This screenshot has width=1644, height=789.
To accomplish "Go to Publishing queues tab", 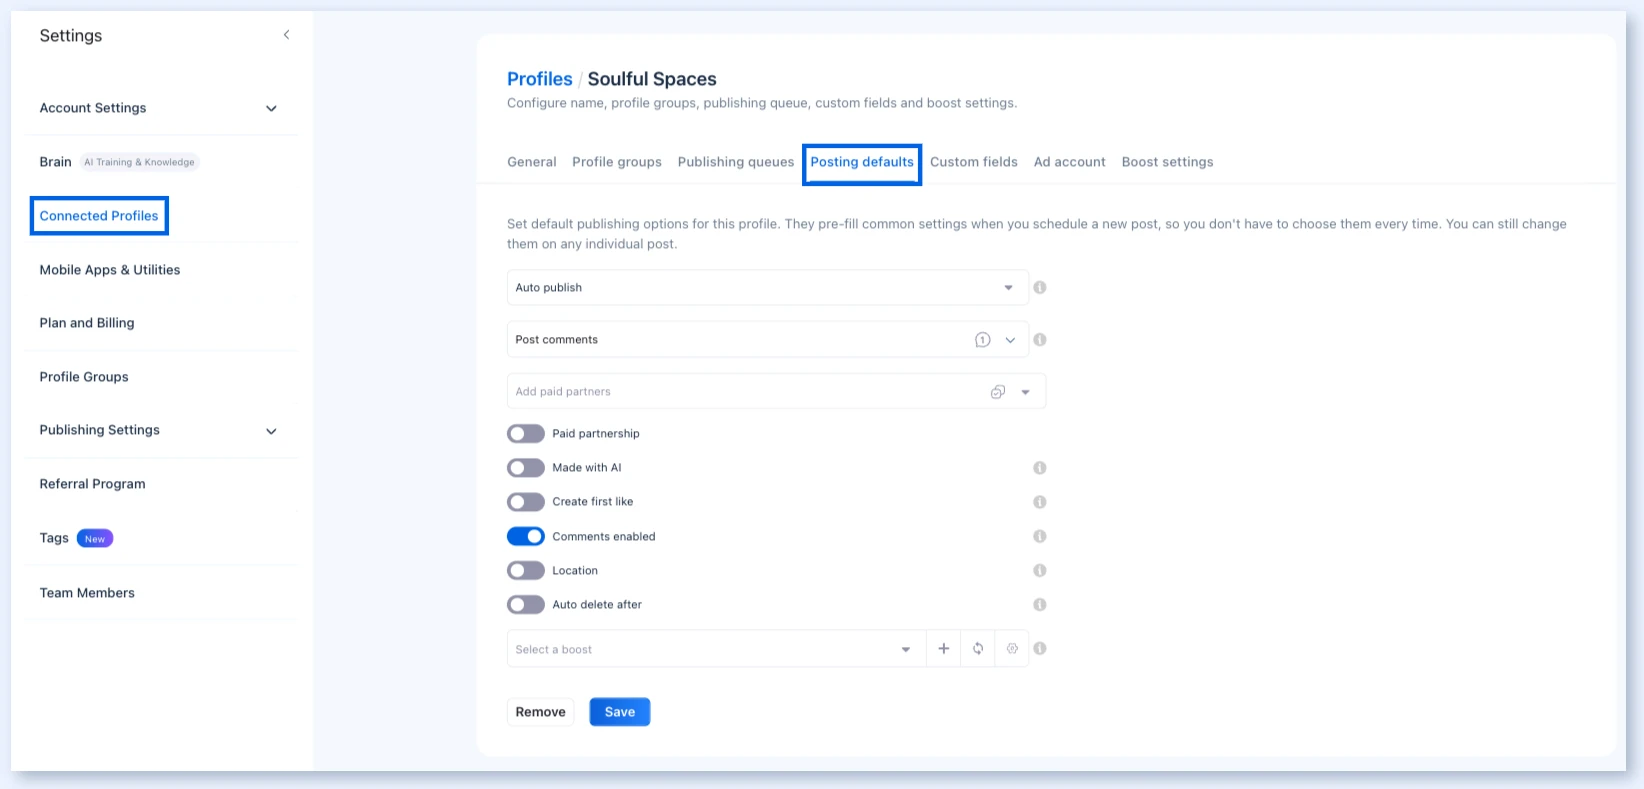I will (x=736, y=162).
